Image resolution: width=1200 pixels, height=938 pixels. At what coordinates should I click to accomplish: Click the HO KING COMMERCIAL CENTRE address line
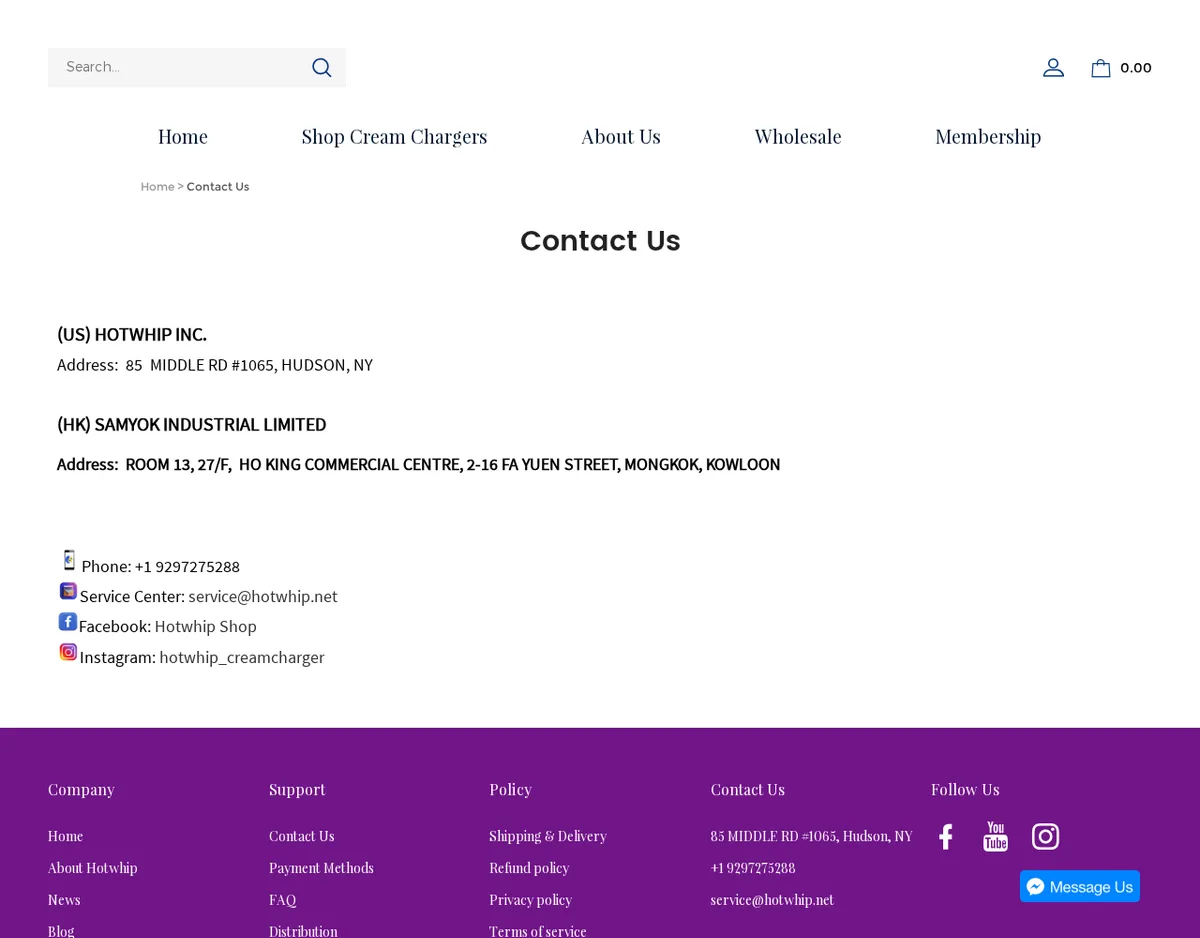coord(419,464)
